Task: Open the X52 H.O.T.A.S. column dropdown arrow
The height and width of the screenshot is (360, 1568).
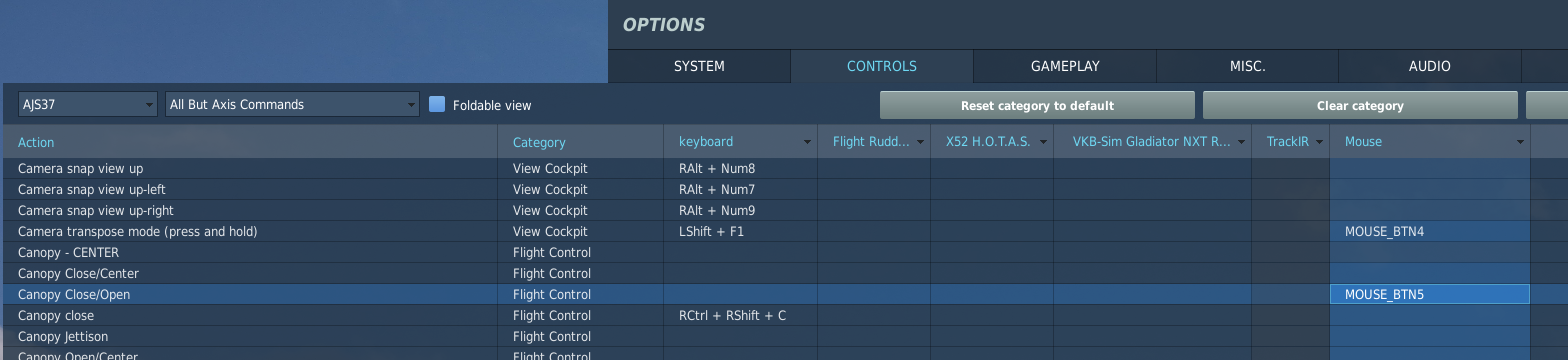Action: click(x=1043, y=142)
